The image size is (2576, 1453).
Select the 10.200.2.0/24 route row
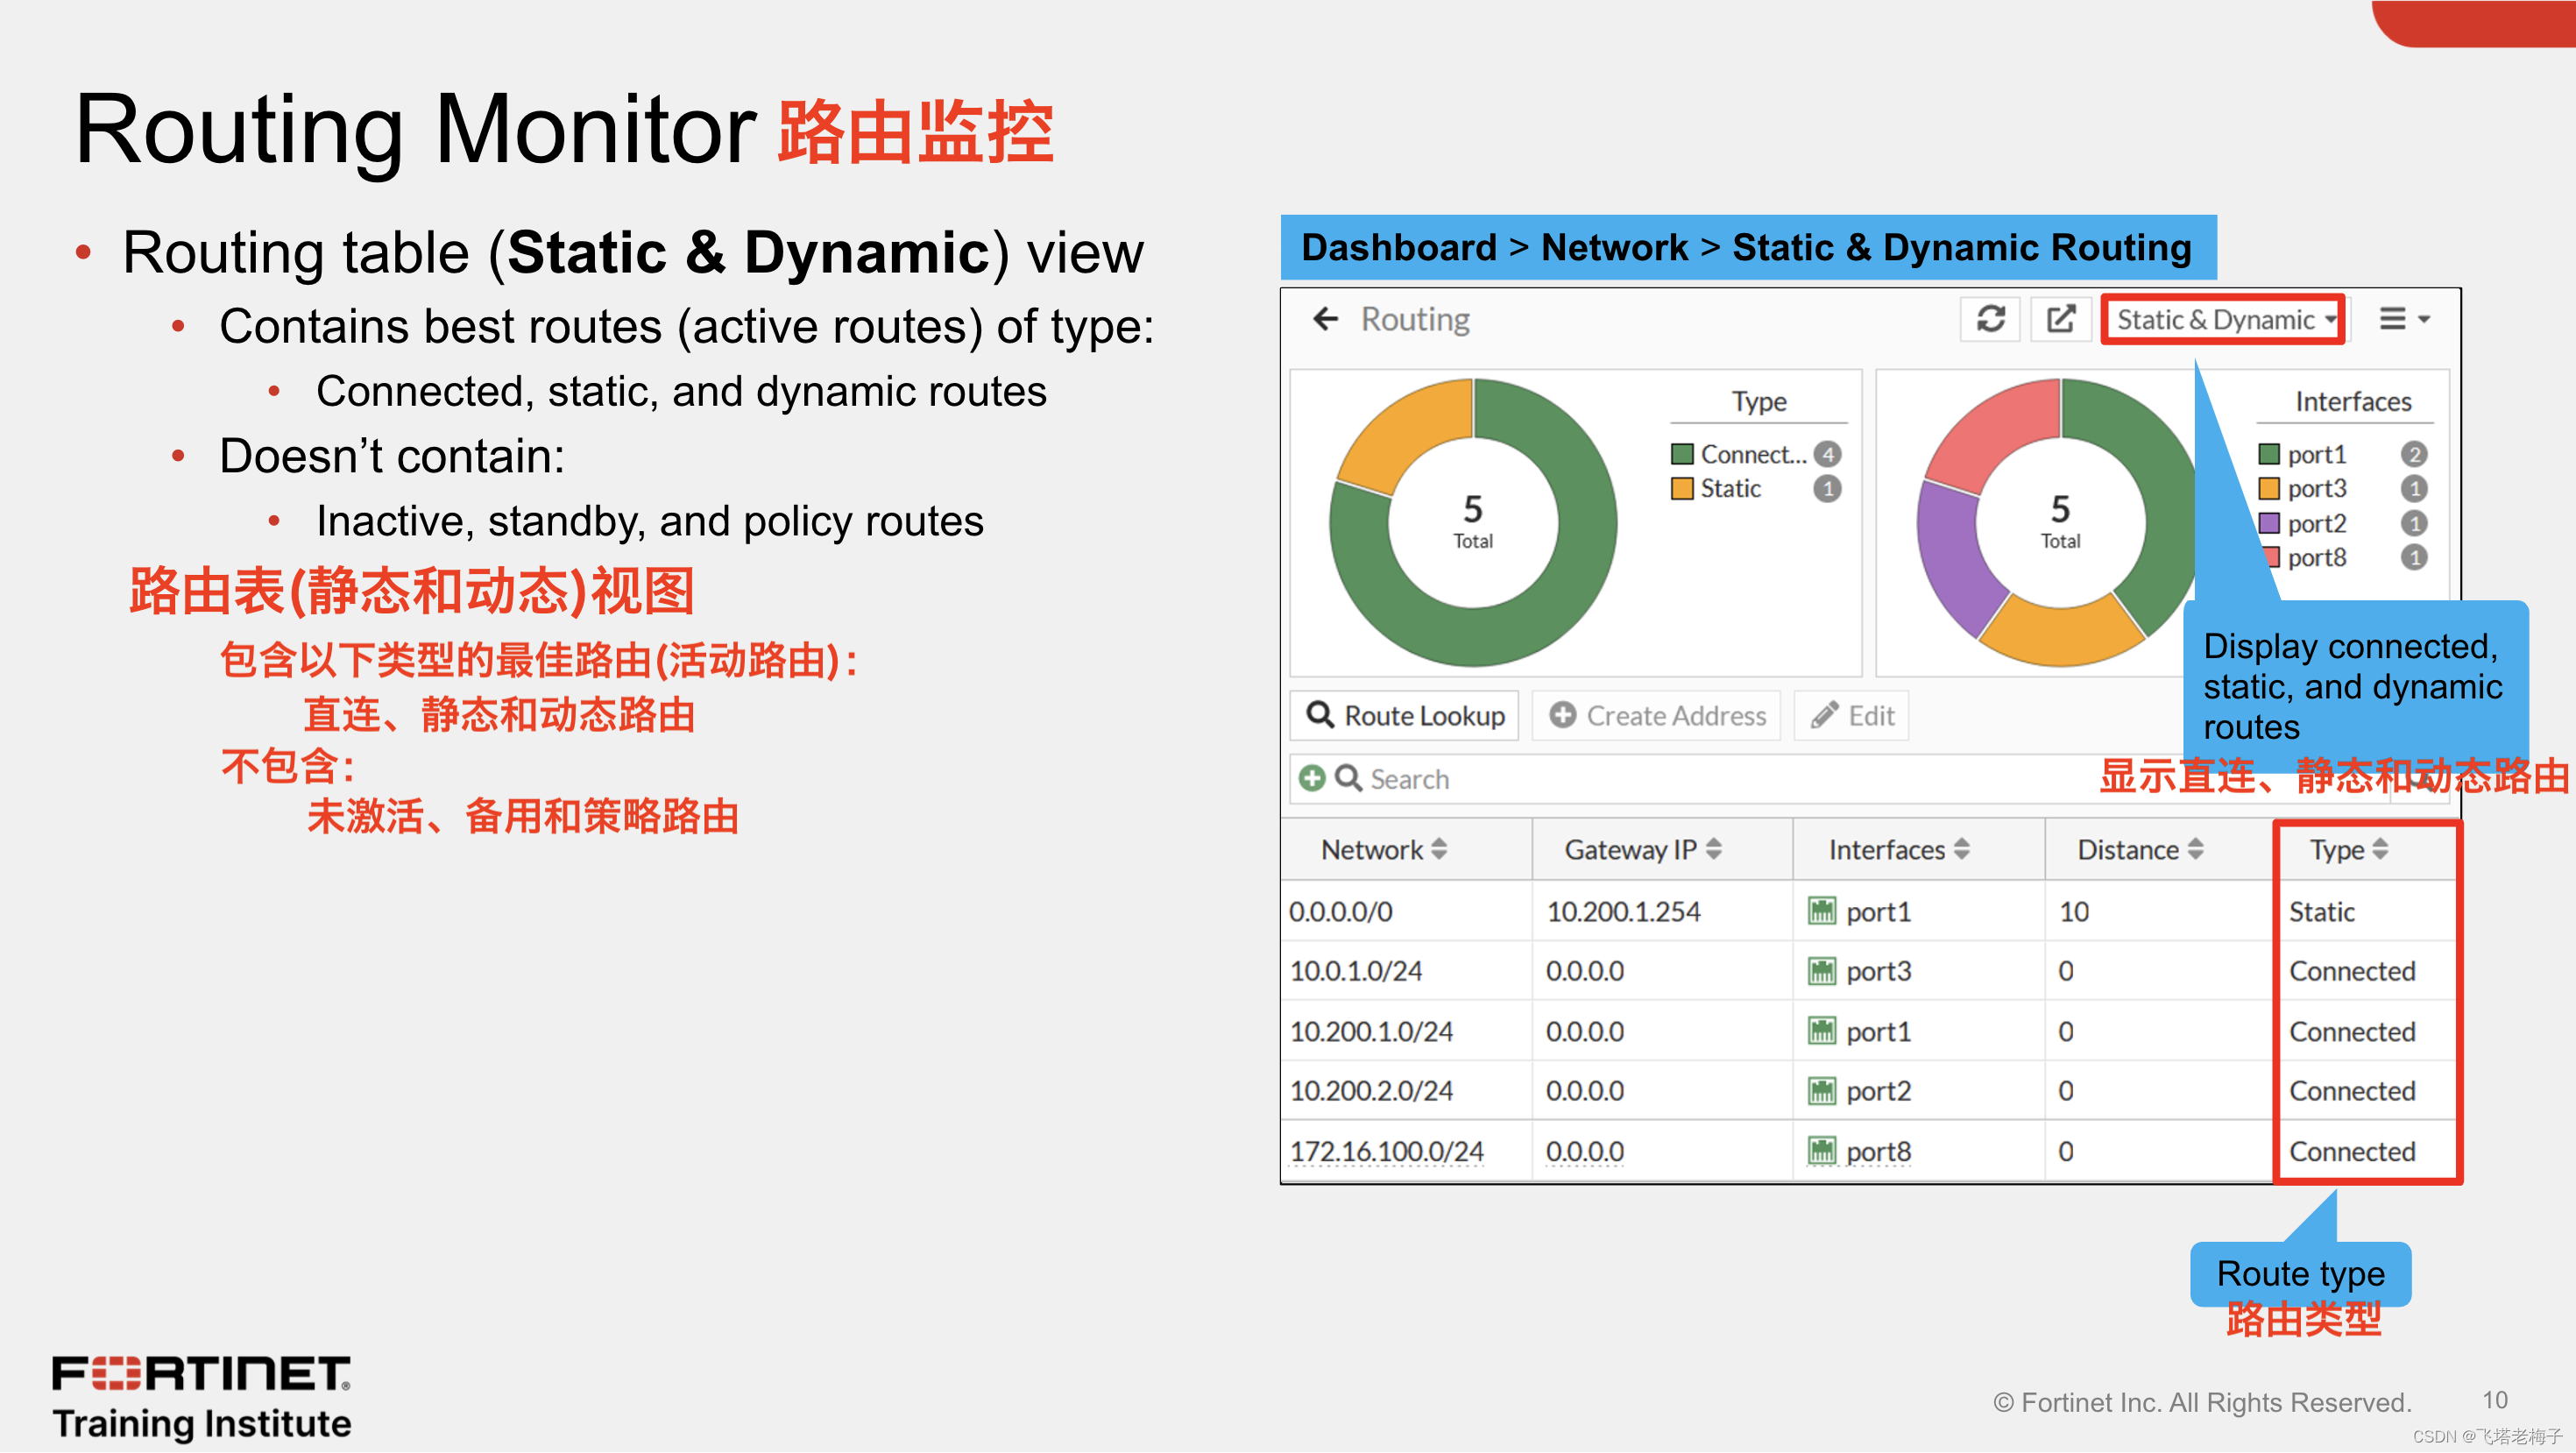click(x=1372, y=1091)
